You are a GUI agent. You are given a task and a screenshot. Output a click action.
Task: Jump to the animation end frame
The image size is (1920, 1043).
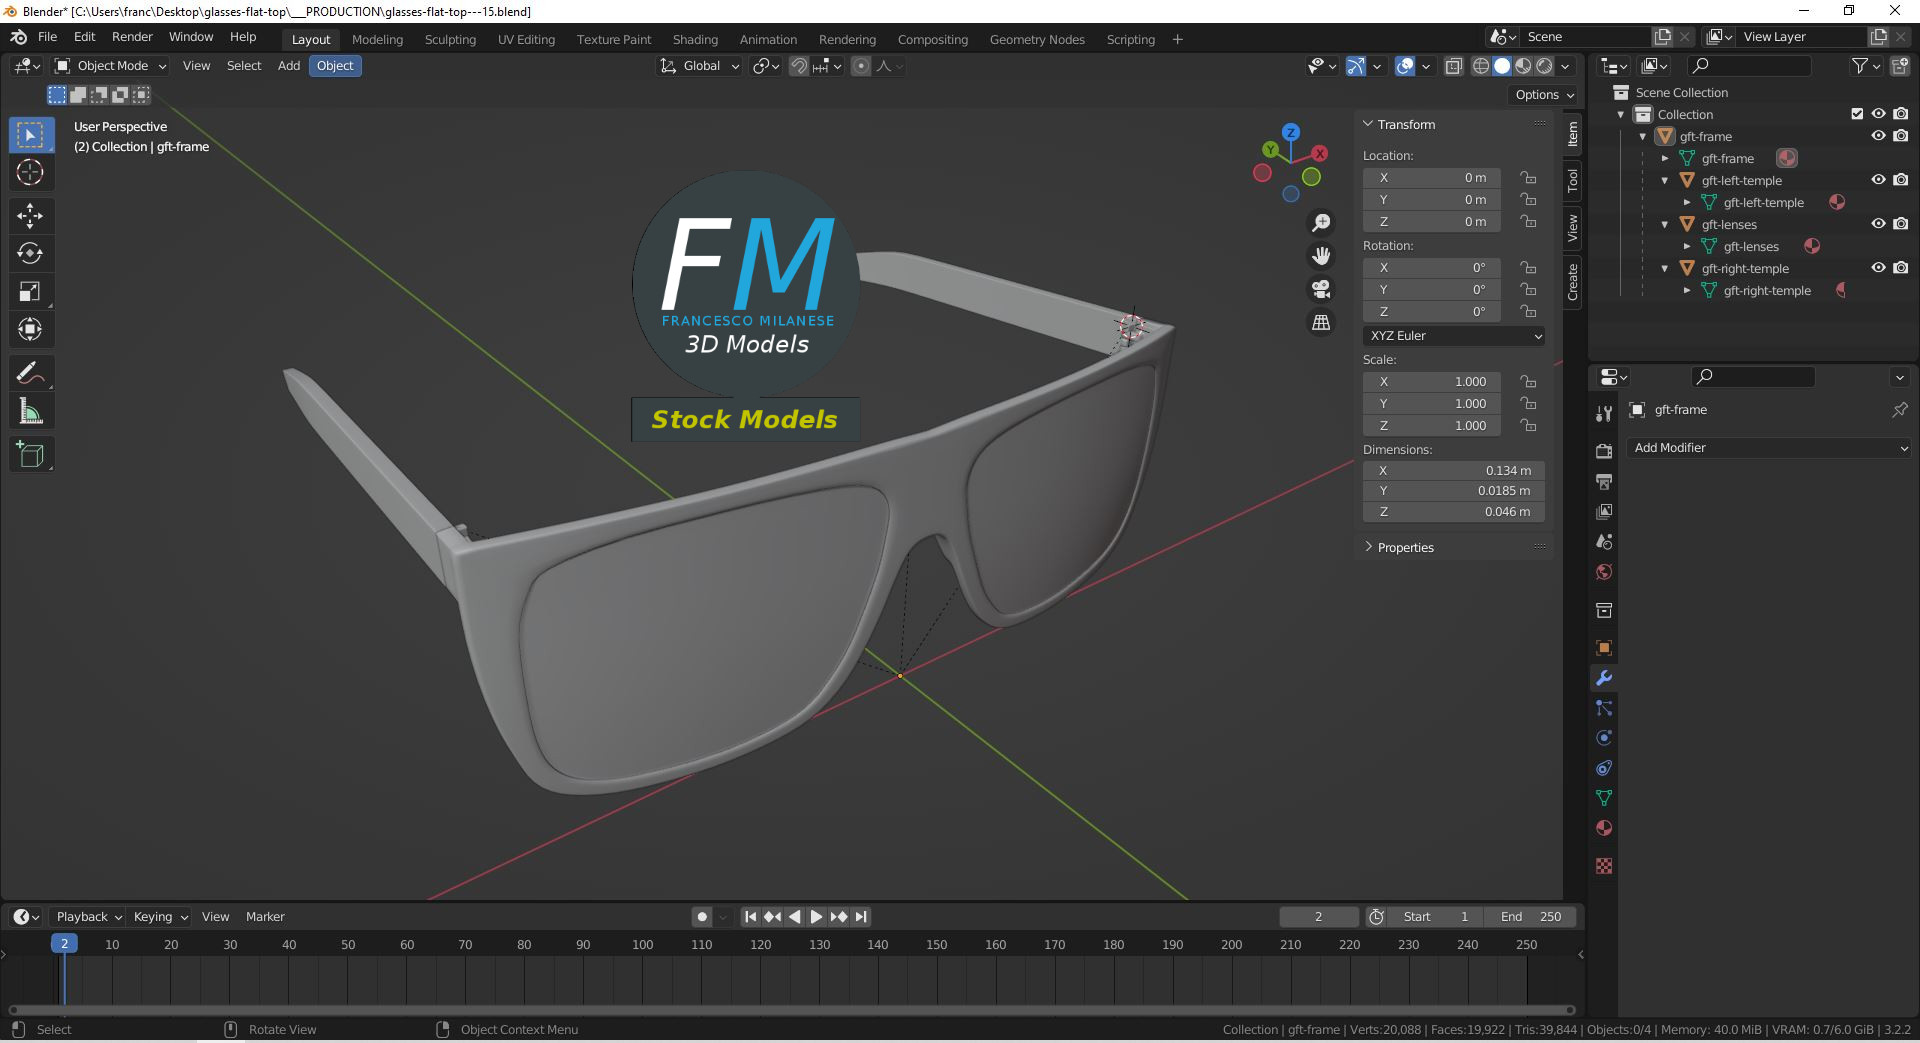pos(861,917)
